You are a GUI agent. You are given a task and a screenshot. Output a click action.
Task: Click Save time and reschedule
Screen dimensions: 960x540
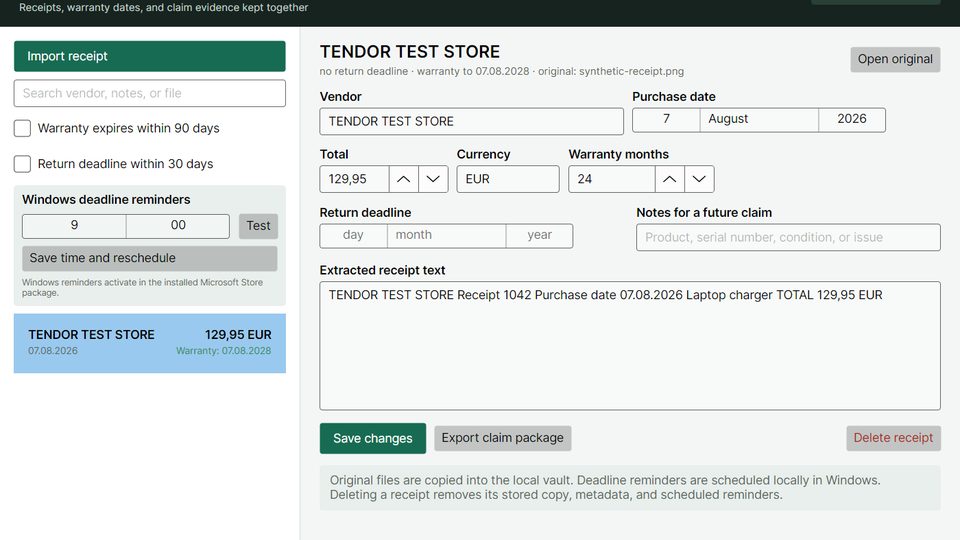coord(149,258)
